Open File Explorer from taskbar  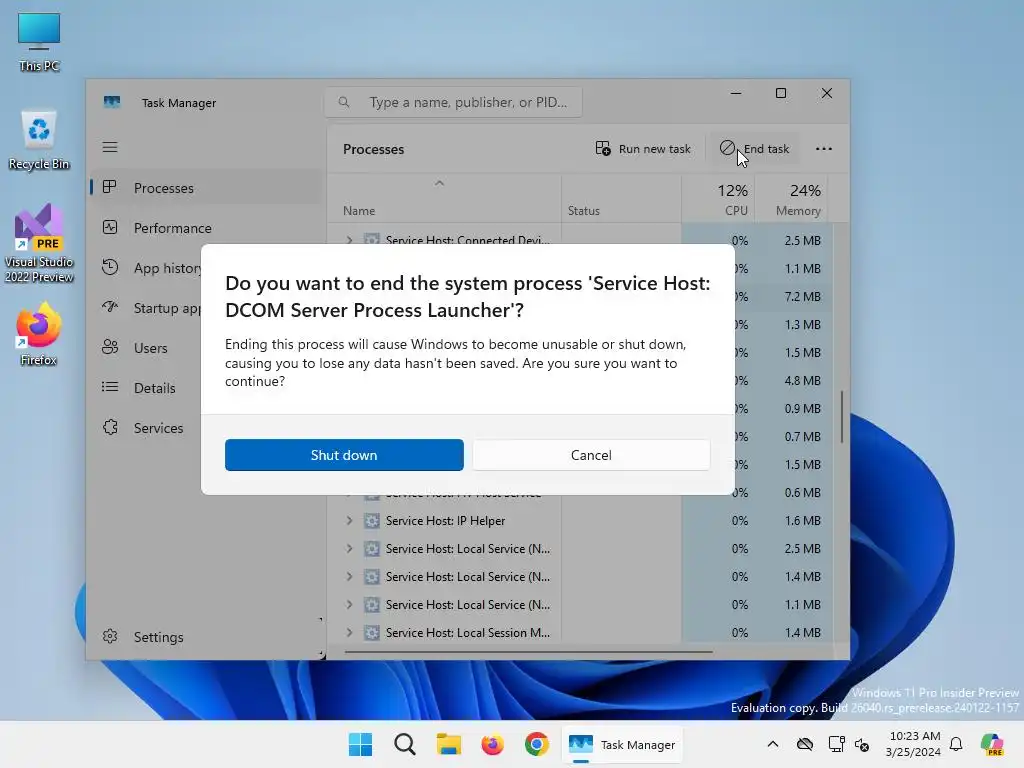point(449,744)
